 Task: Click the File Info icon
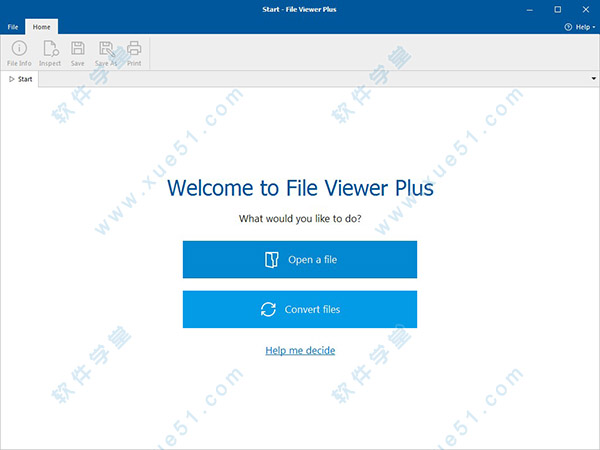(18, 48)
